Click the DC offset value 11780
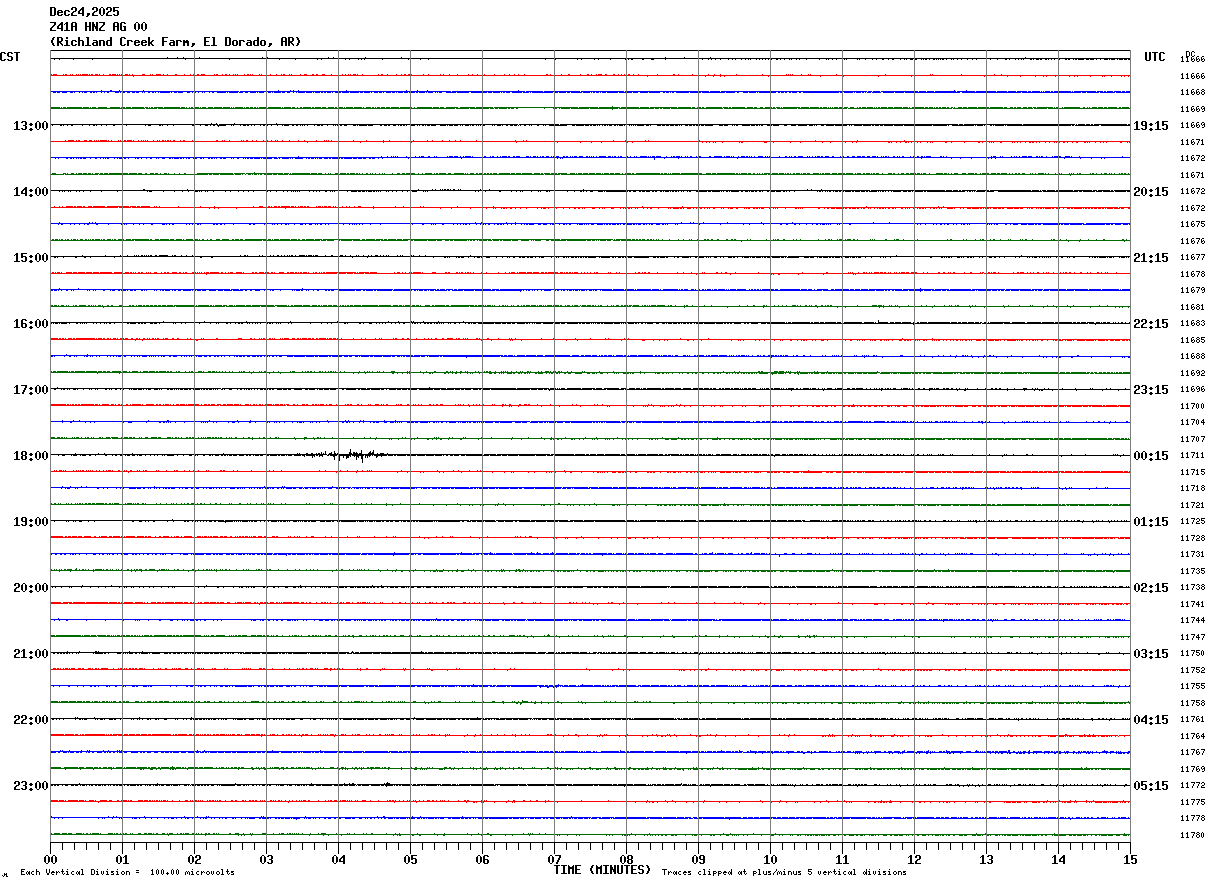The width and height of the screenshot is (1210, 886). (x=1192, y=835)
